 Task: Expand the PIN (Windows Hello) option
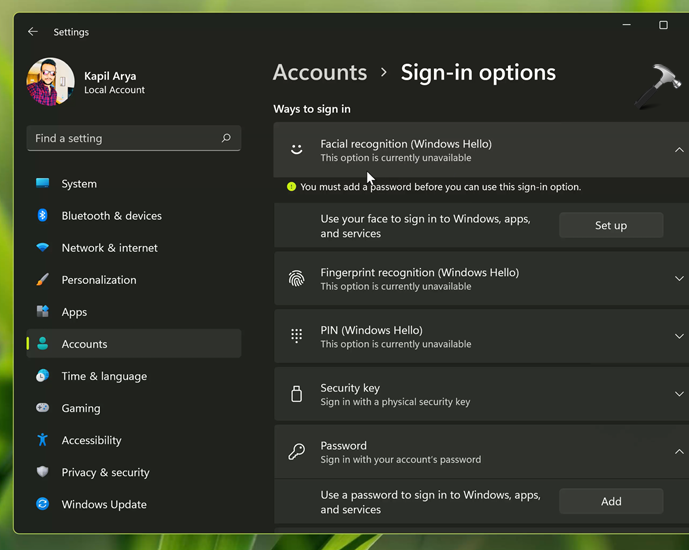tap(679, 337)
